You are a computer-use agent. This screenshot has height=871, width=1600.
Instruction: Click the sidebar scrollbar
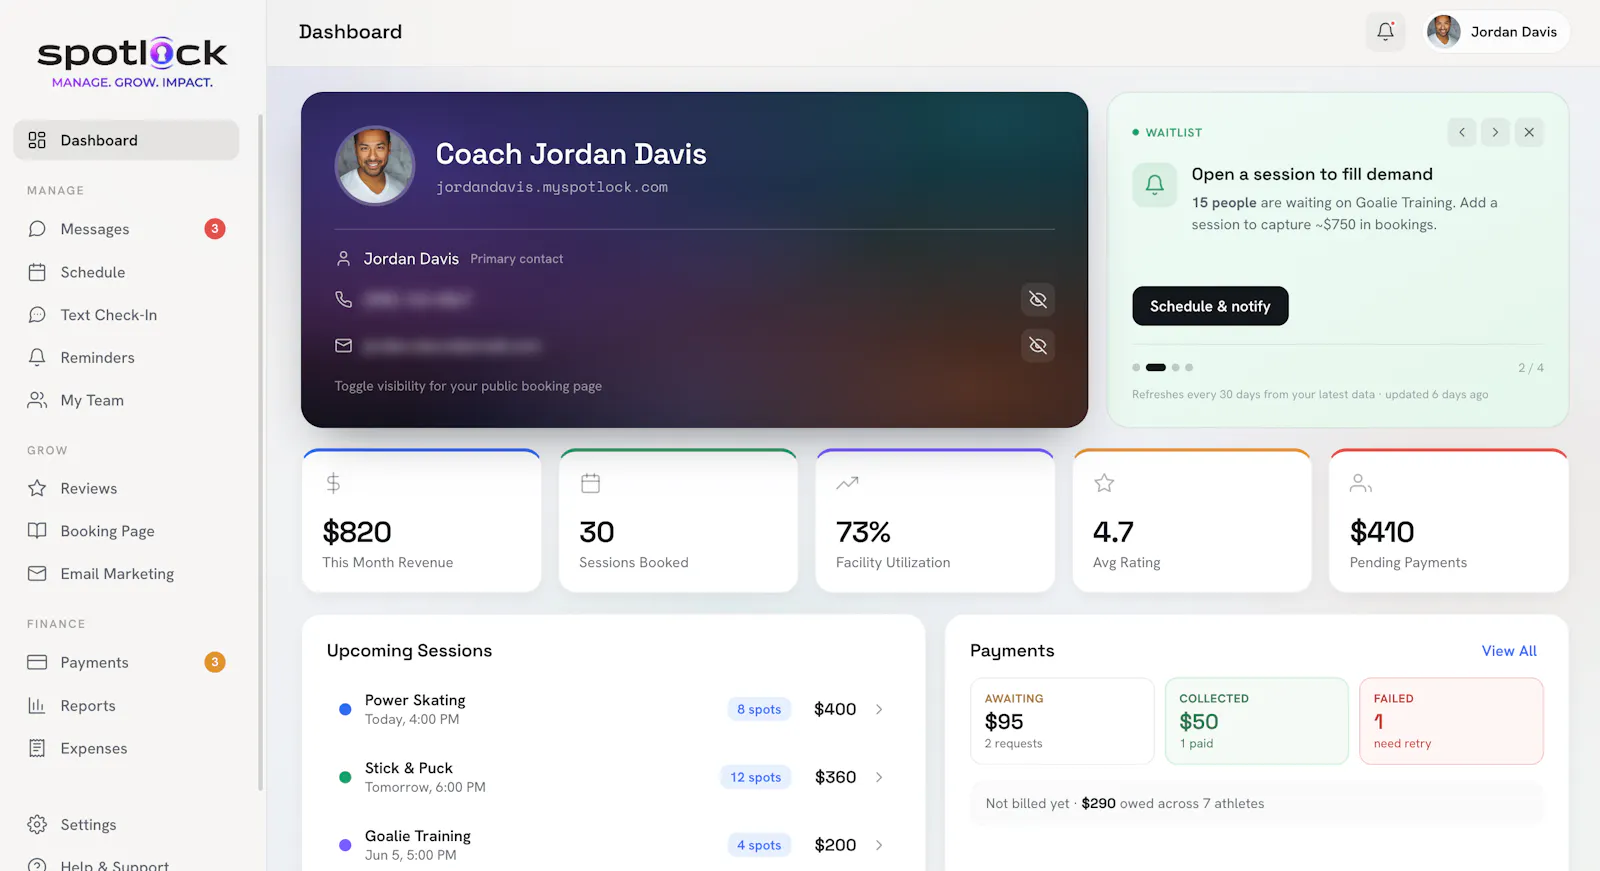pyautogui.click(x=260, y=450)
